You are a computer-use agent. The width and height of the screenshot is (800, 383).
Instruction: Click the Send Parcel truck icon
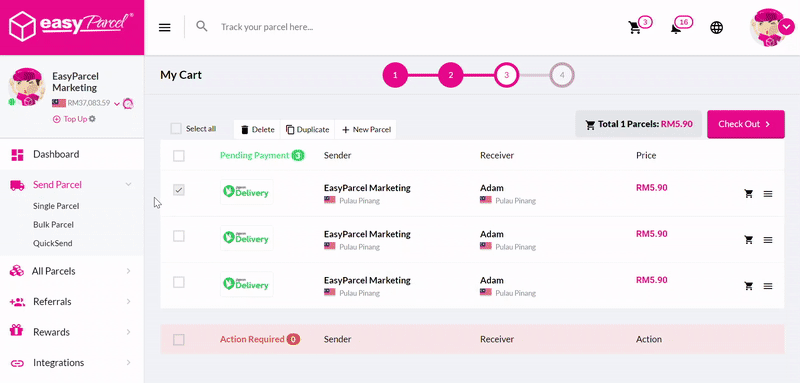pos(17,185)
